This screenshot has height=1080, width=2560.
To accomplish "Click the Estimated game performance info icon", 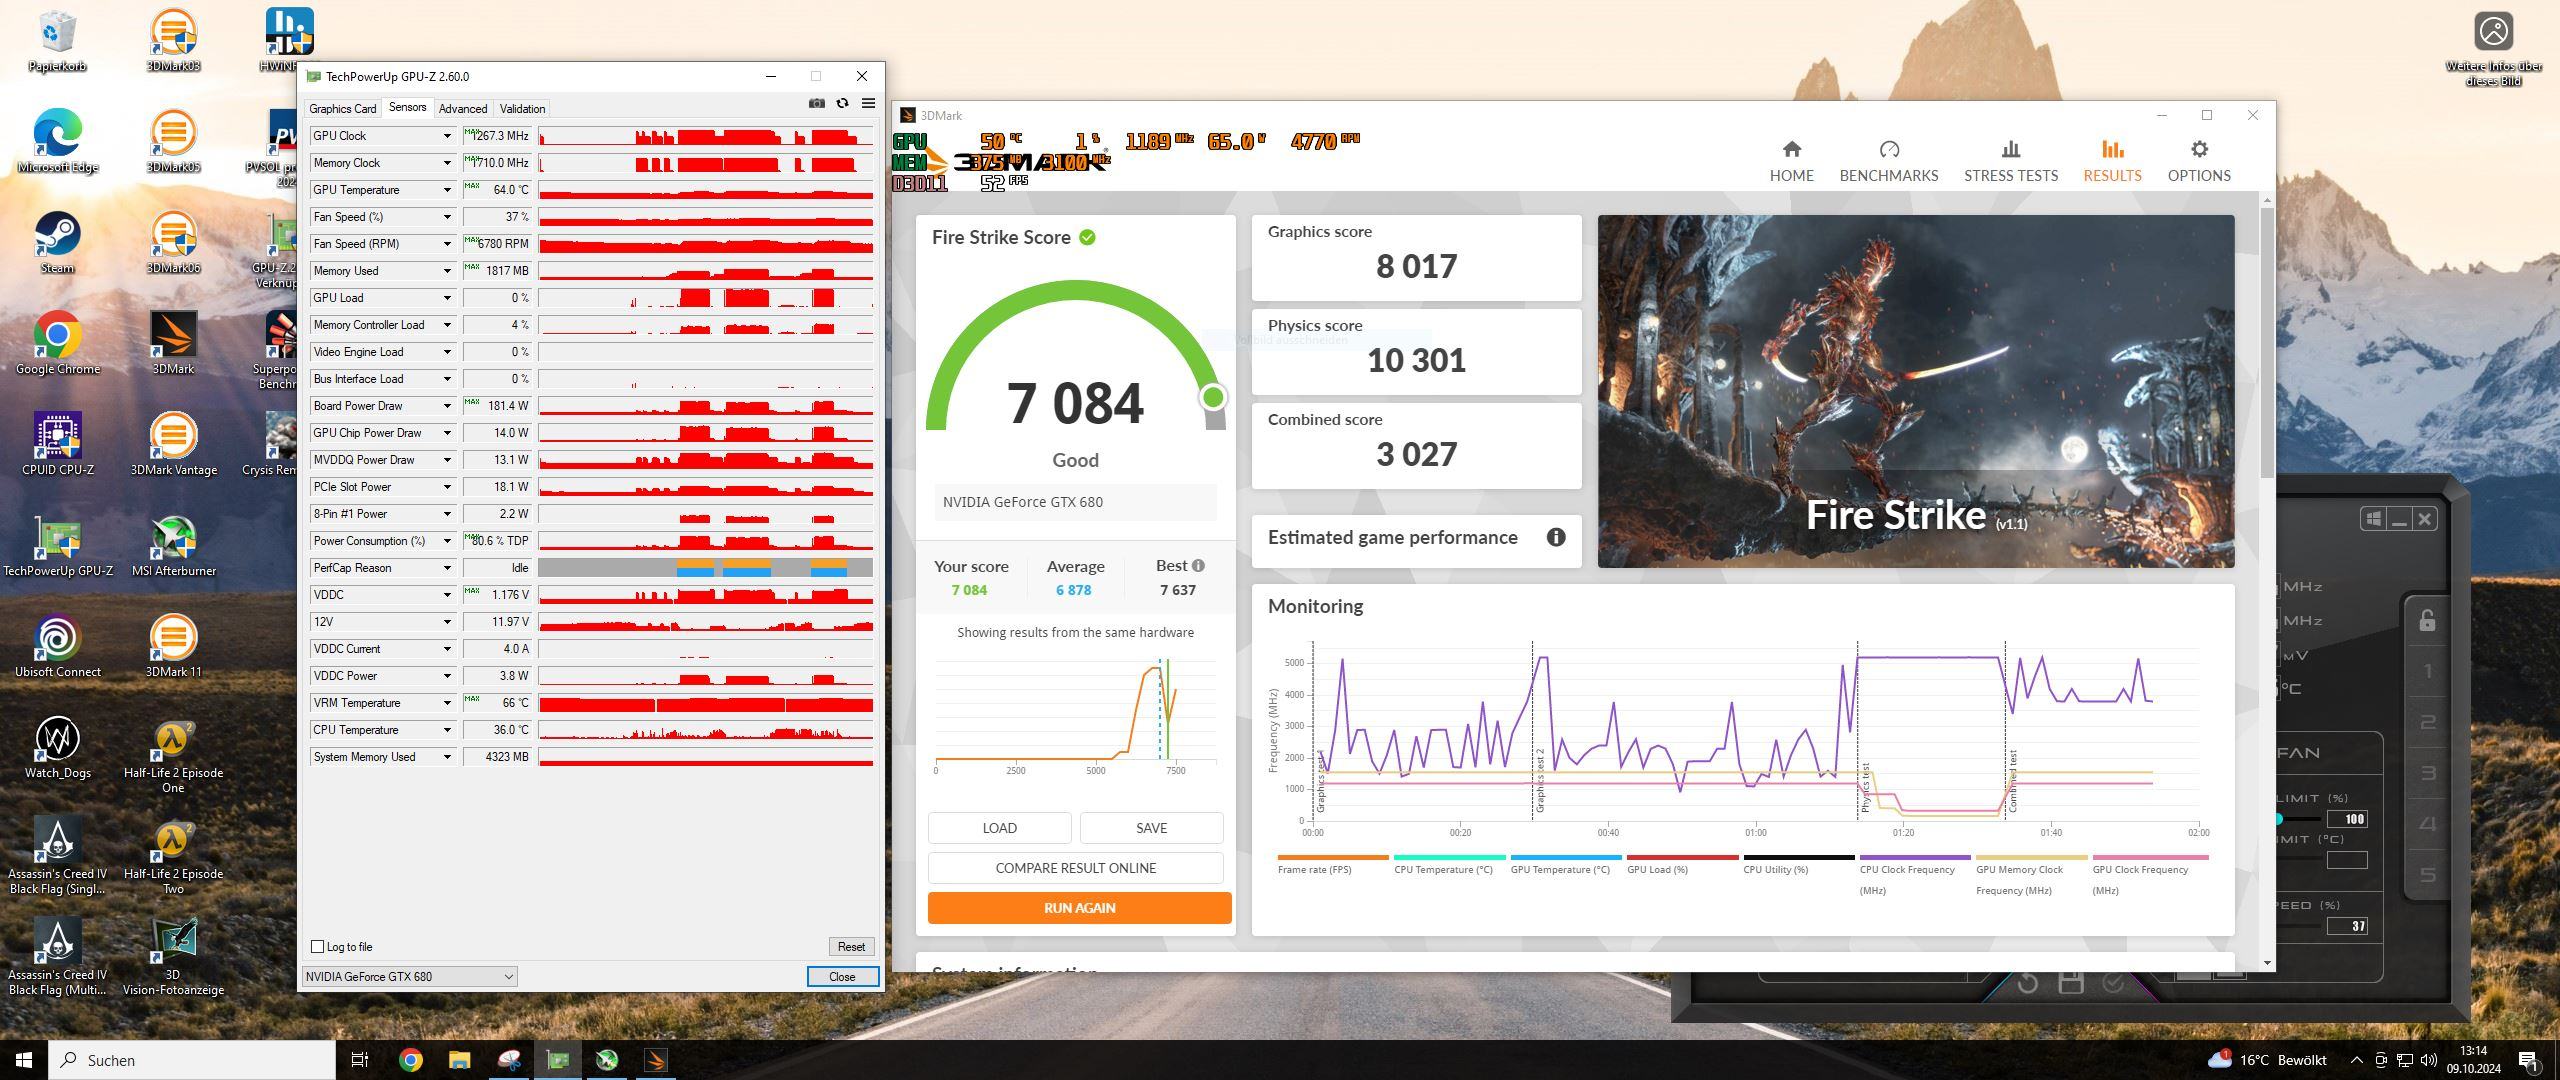I will click(x=1556, y=538).
